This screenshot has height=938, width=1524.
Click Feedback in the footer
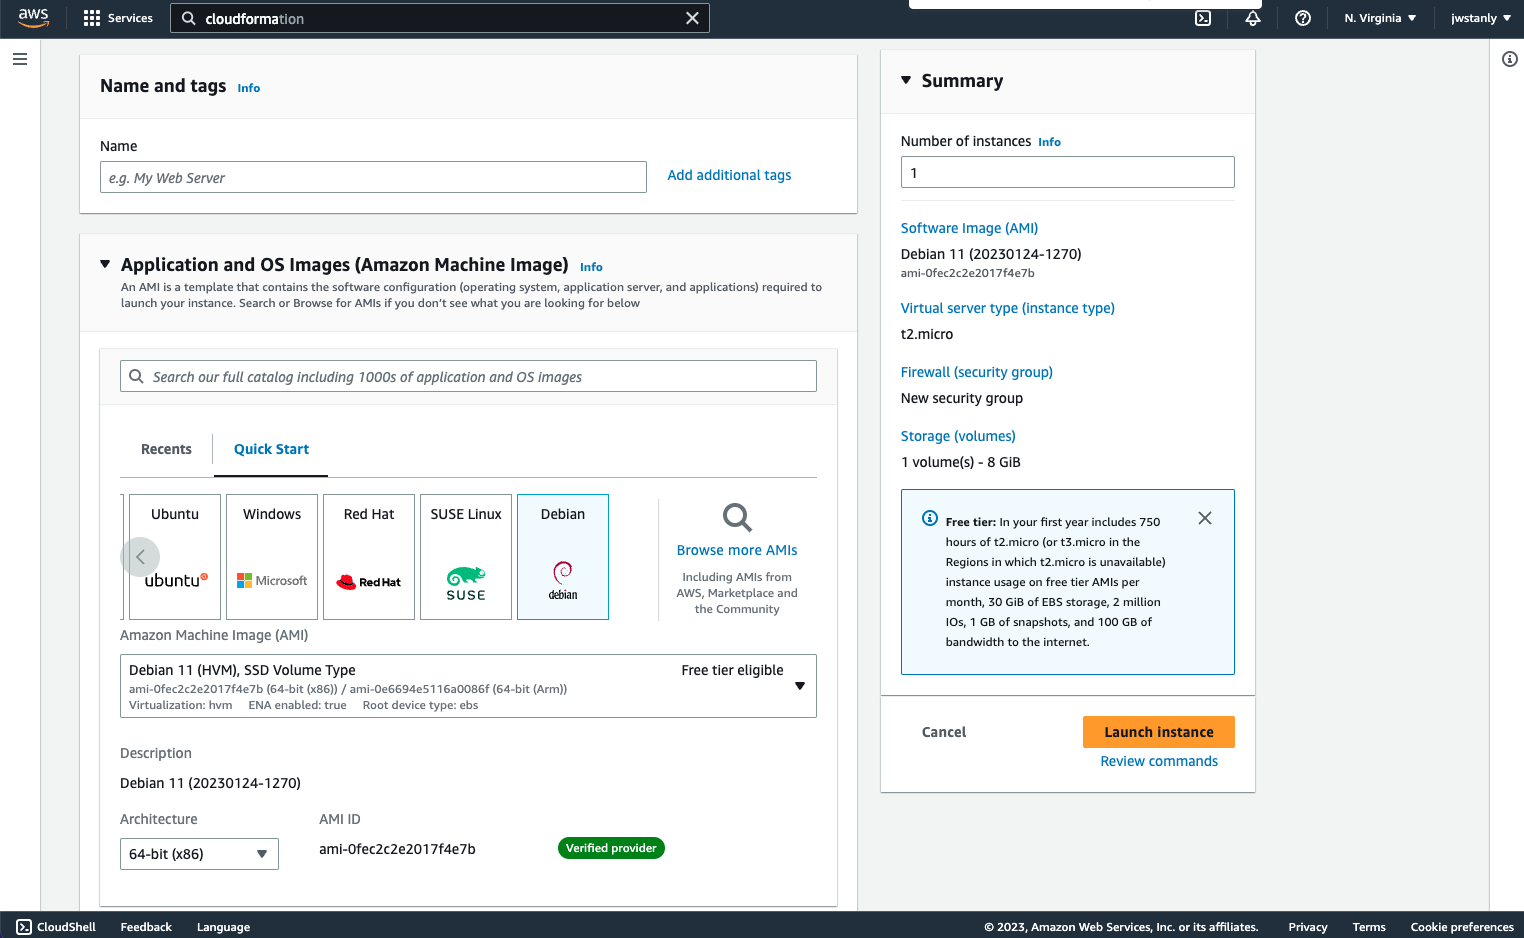pyautogui.click(x=146, y=927)
